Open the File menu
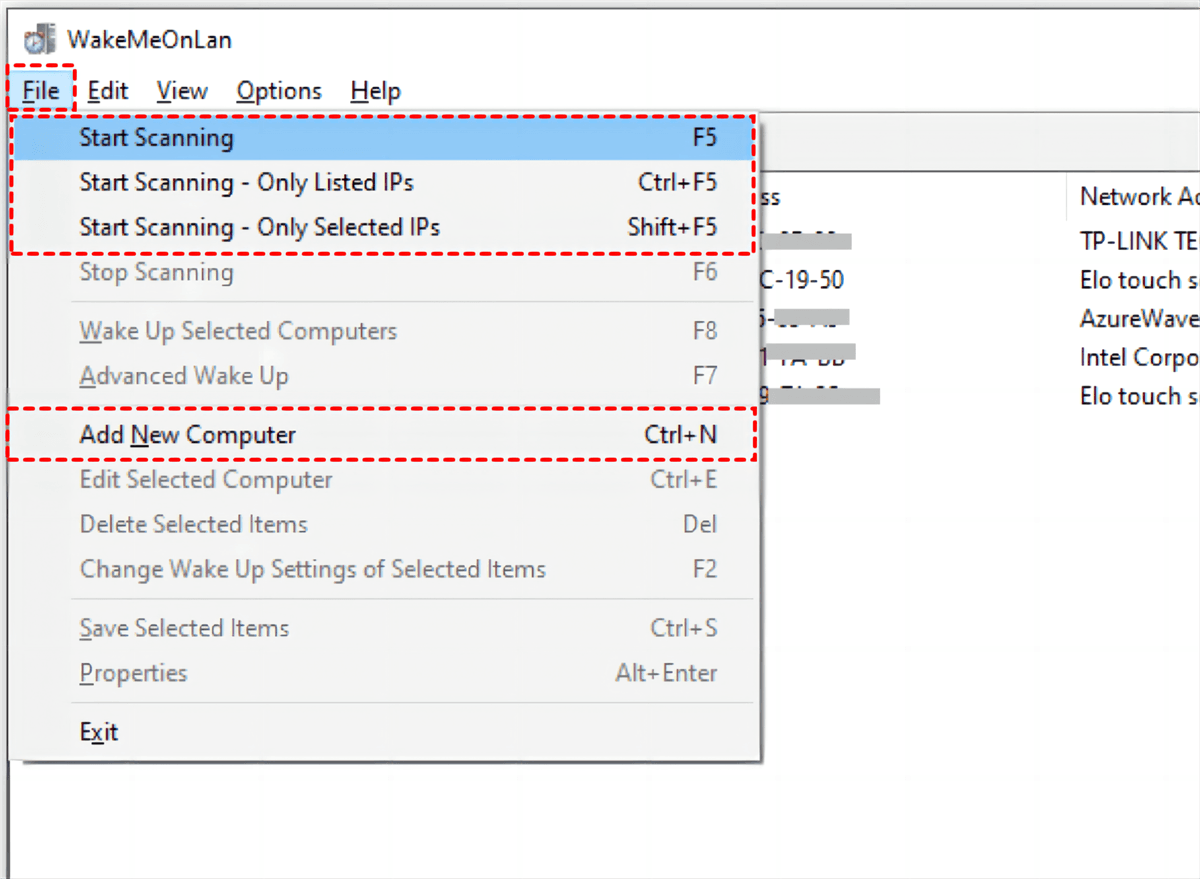This screenshot has height=879, width=1200. (x=41, y=91)
